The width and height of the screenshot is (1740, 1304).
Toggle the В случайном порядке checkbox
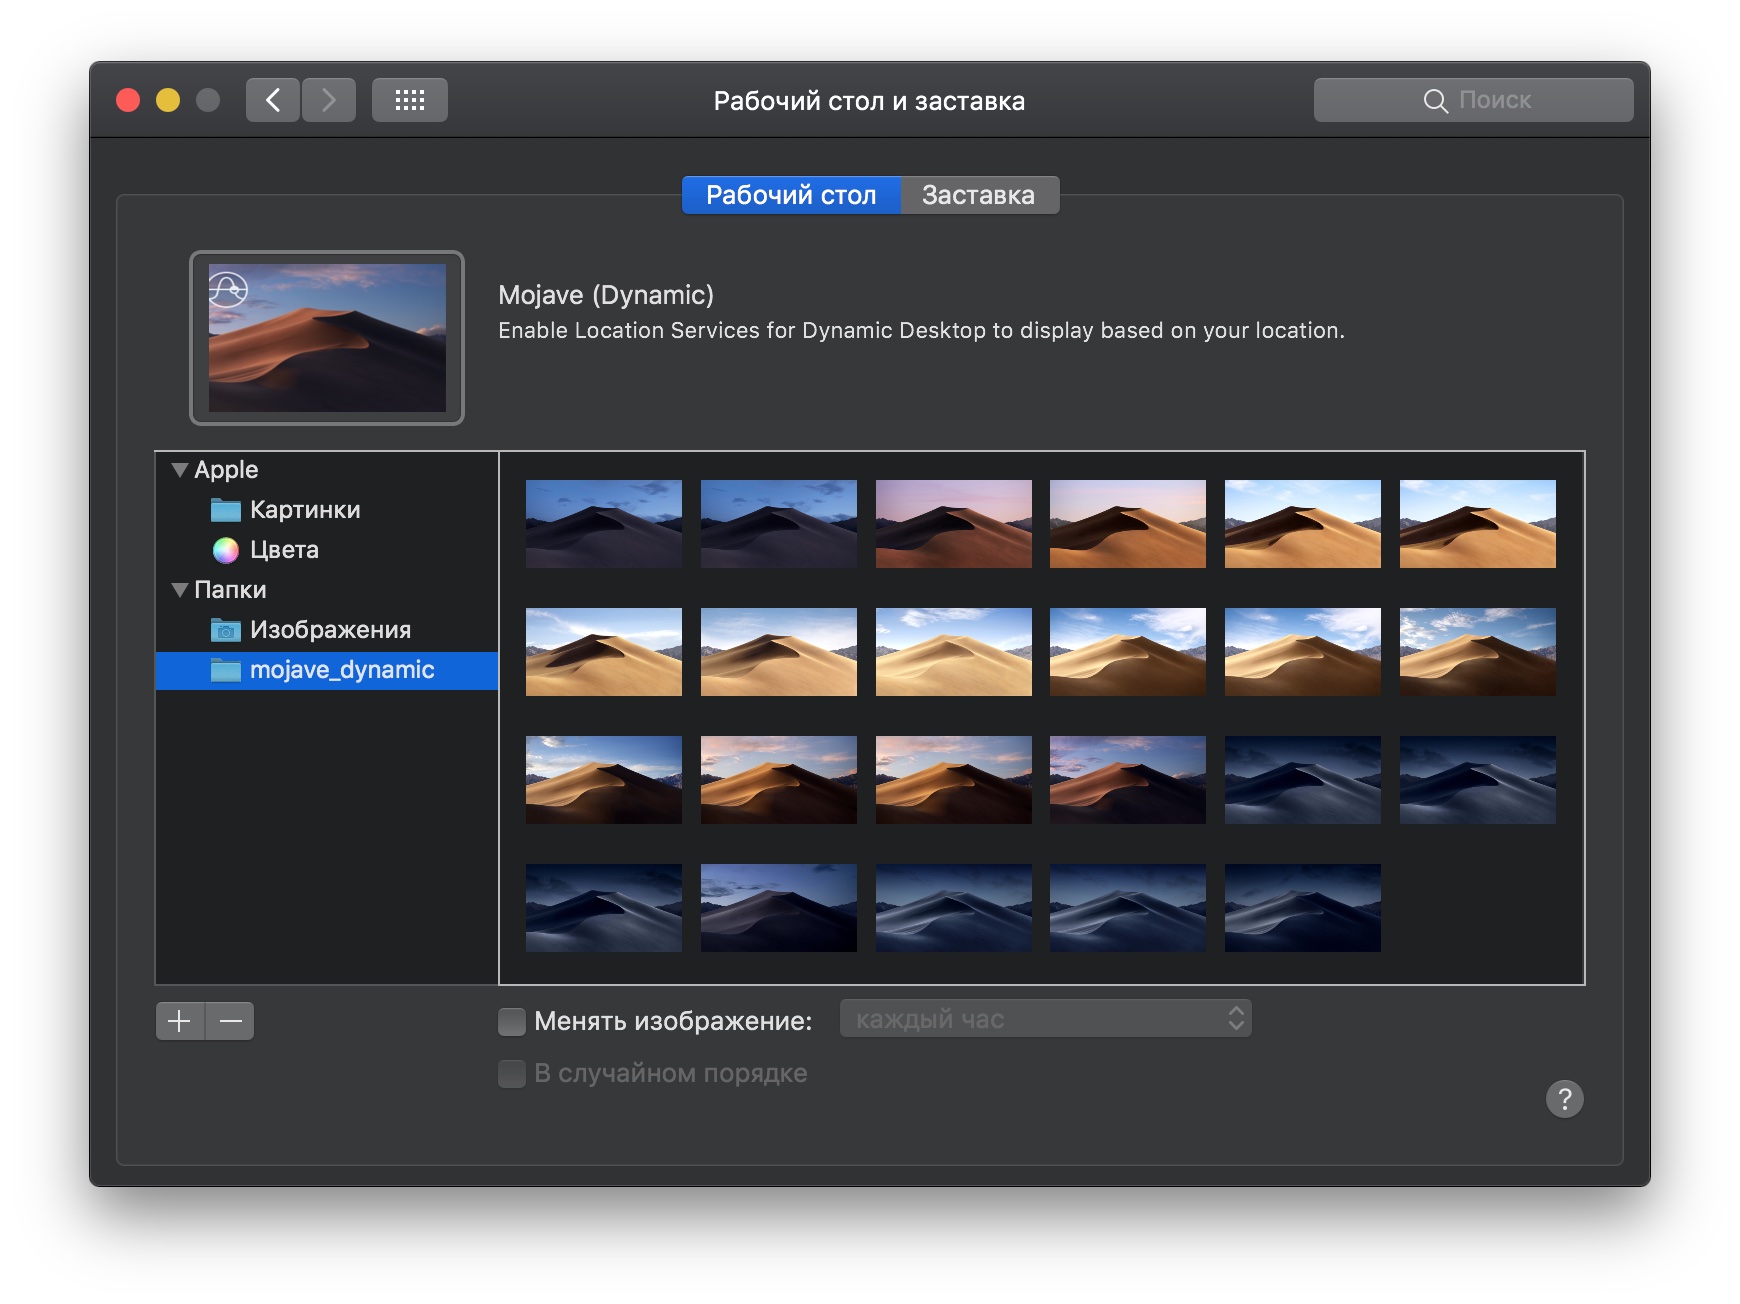click(512, 1073)
